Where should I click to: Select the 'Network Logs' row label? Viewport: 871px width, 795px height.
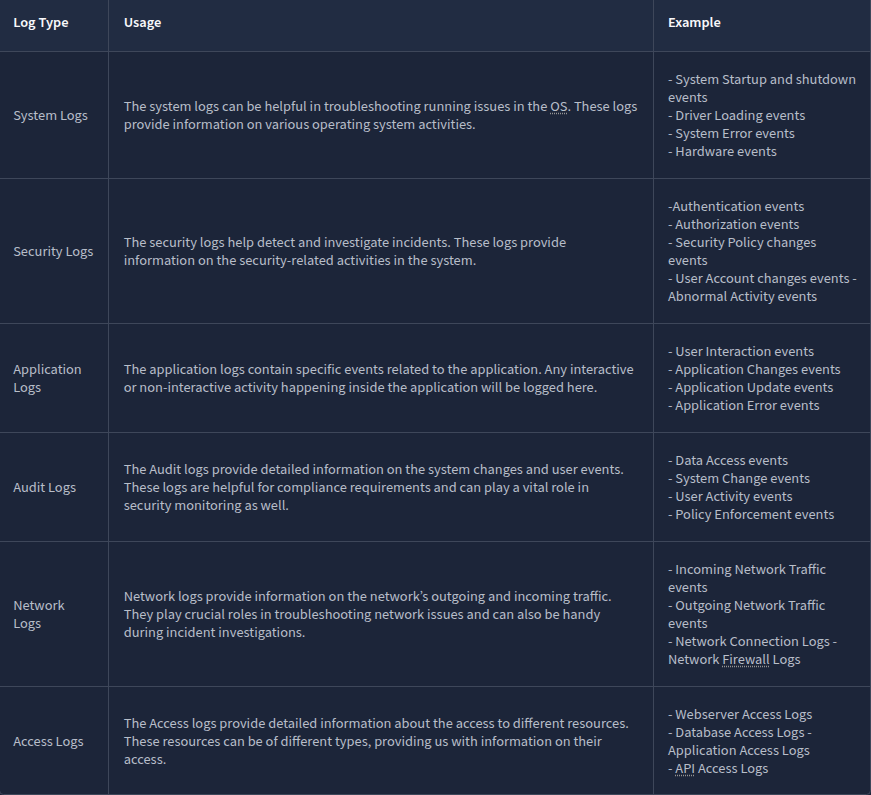click(x=38, y=615)
